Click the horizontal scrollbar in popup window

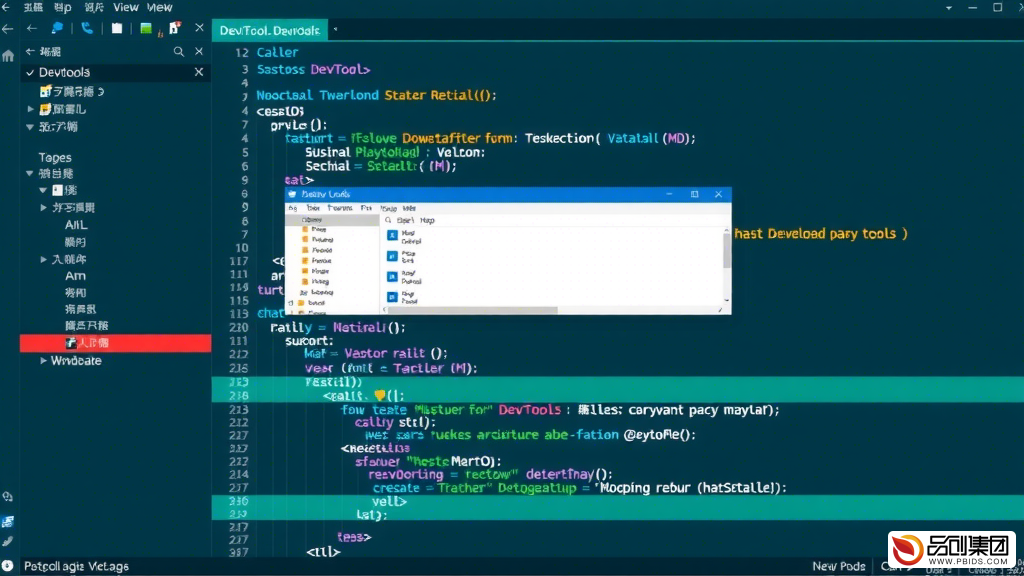[473, 310]
